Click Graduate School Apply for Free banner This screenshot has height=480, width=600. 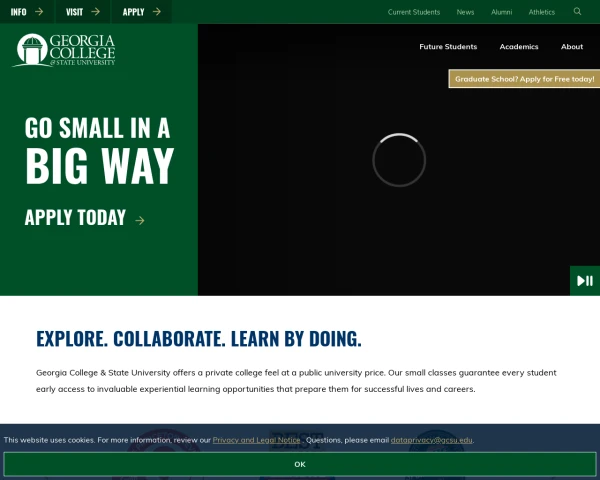(524, 79)
